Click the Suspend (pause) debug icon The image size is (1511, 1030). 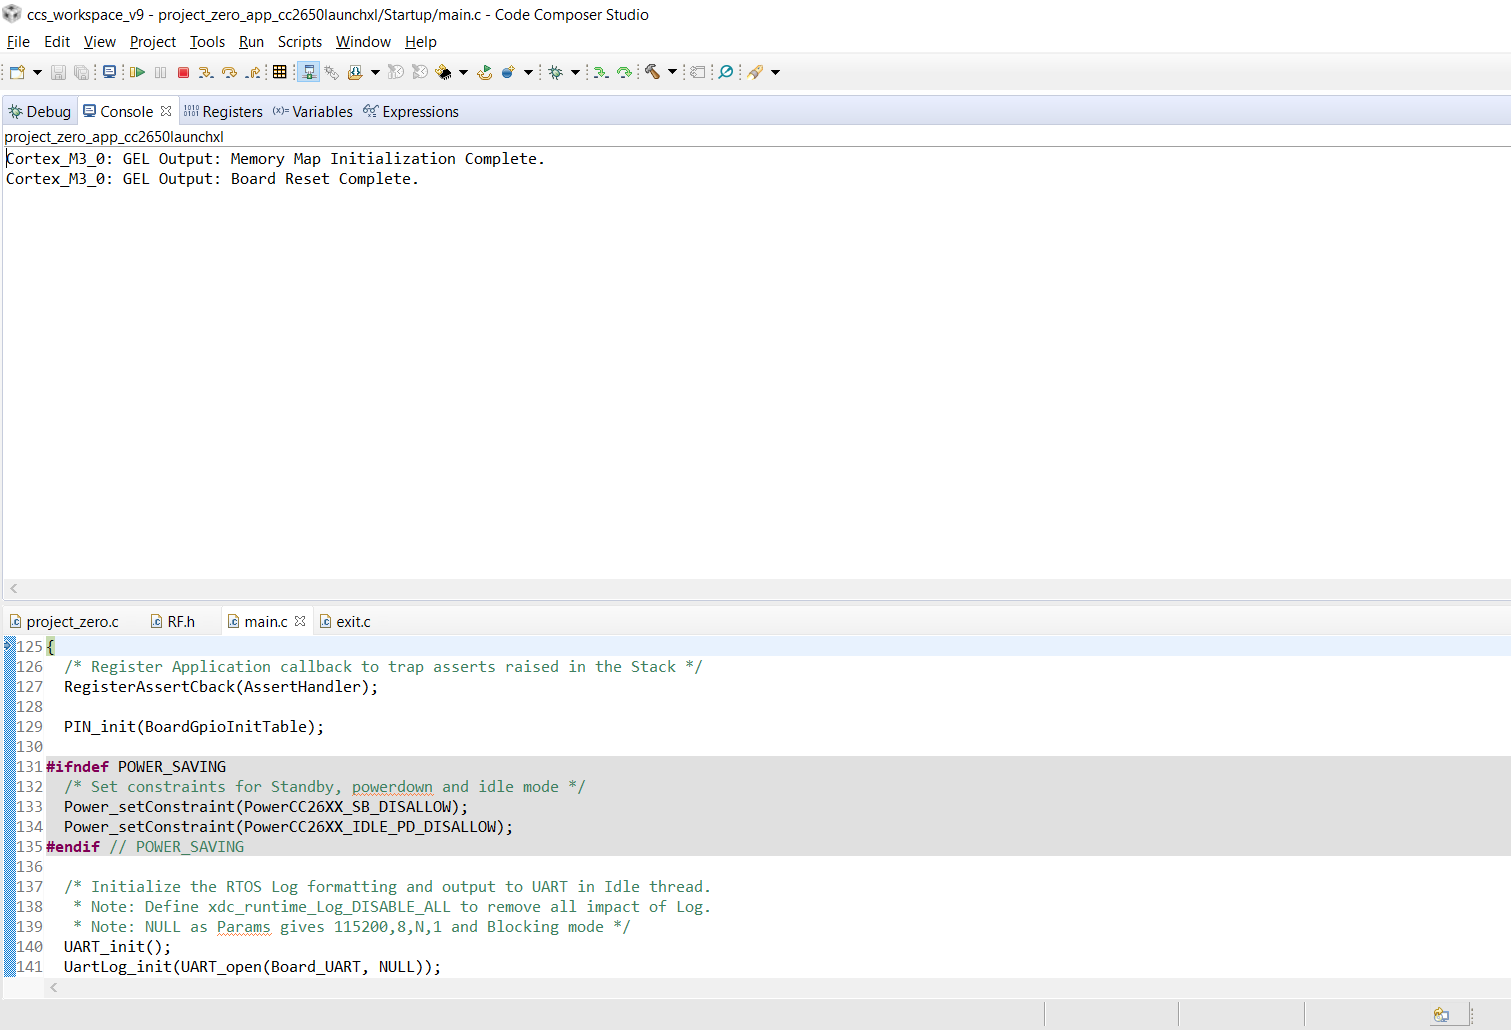pyautogui.click(x=160, y=72)
